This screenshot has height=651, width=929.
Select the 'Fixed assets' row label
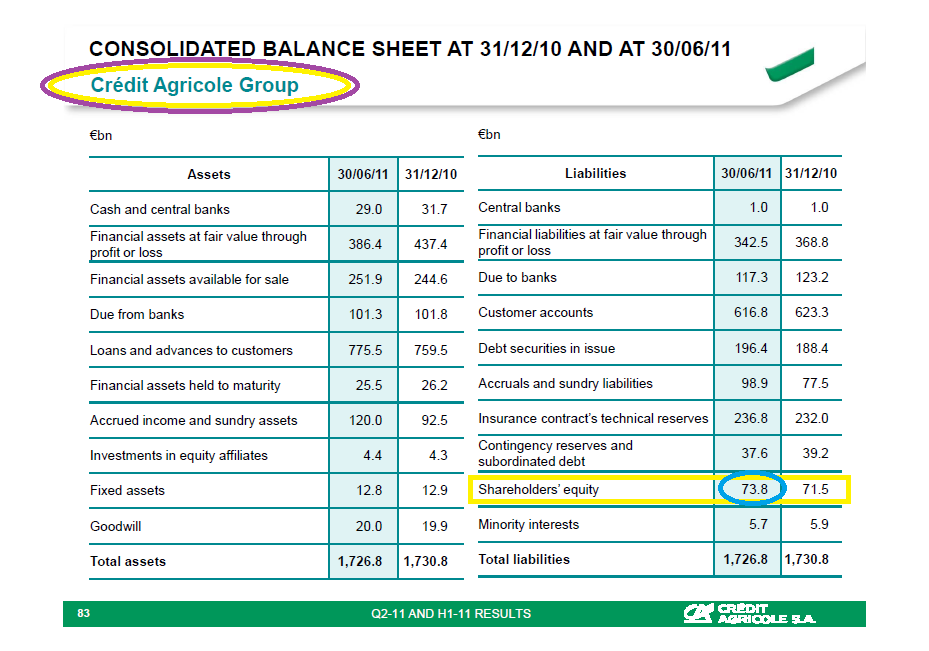(x=127, y=490)
